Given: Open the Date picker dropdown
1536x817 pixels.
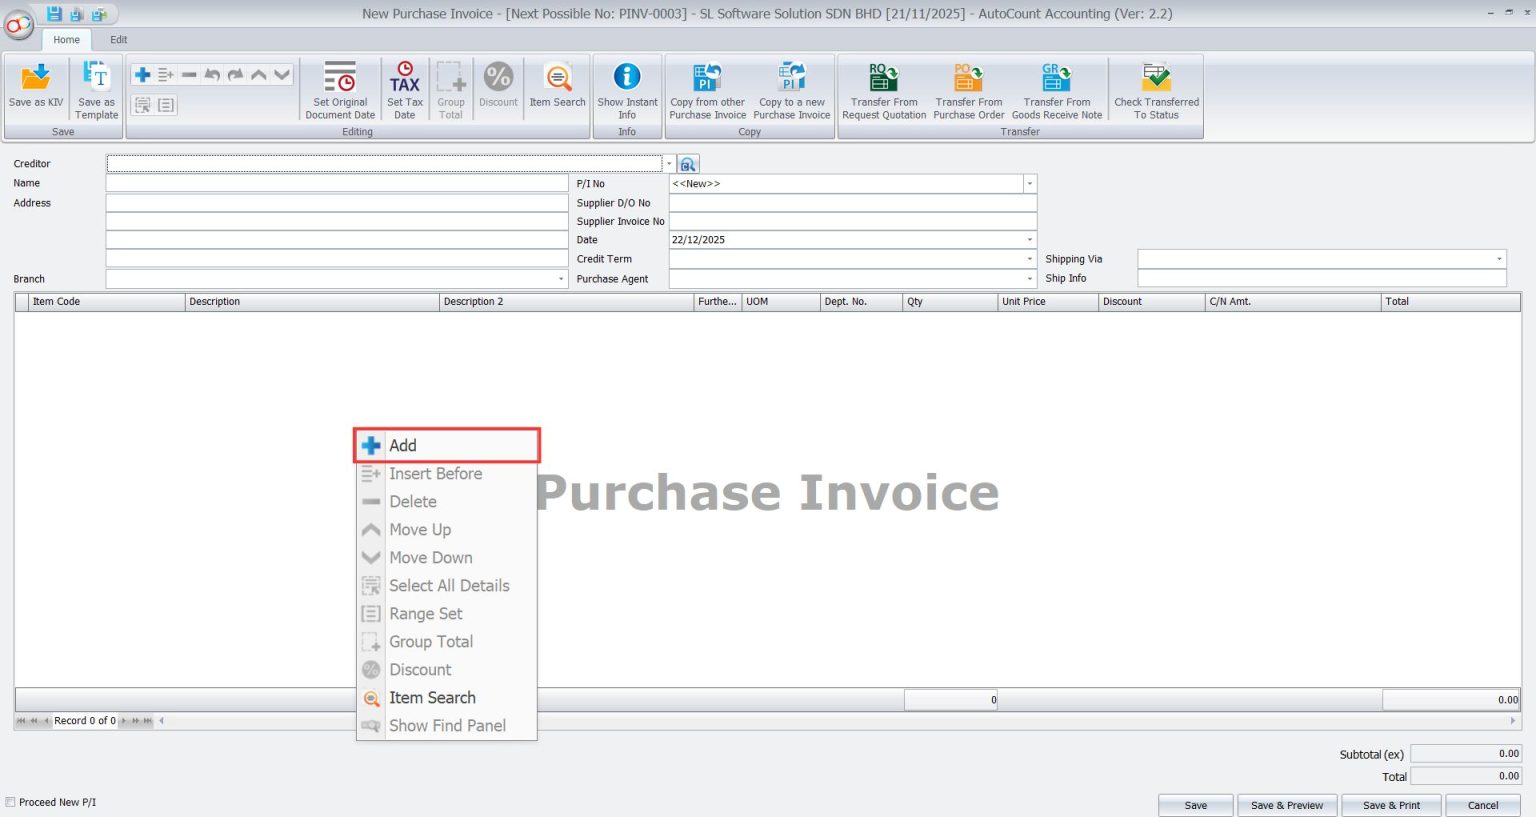Looking at the screenshot, I should 1029,240.
